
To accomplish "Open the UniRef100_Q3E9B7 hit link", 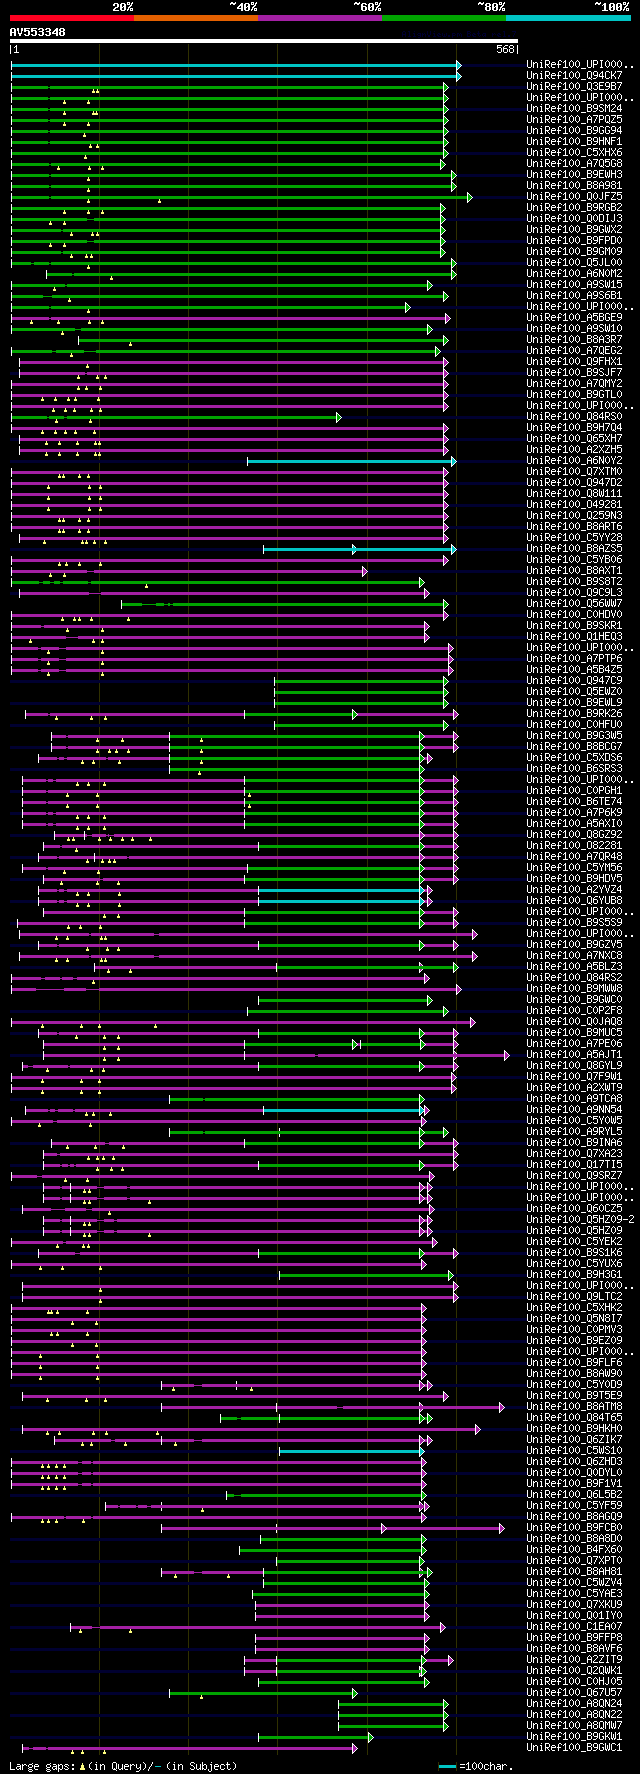I will point(574,87).
